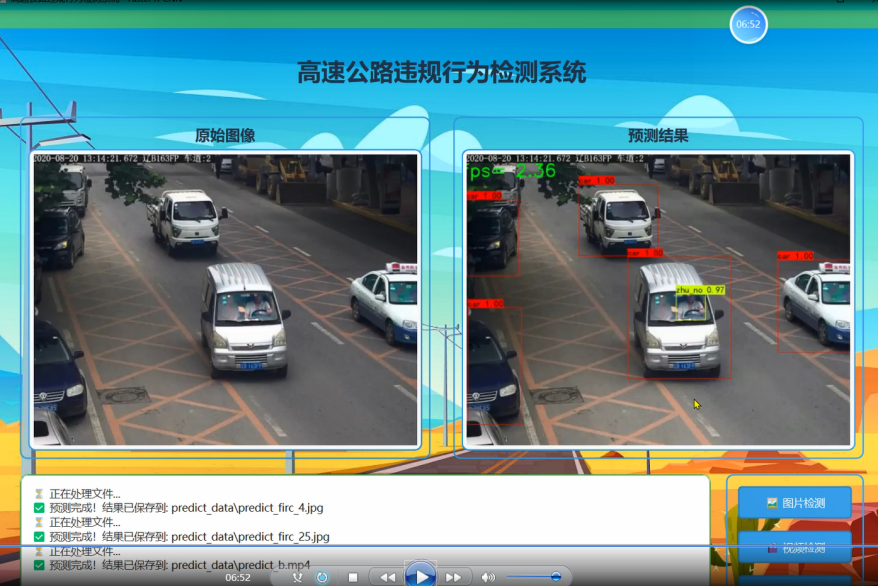Click the green fps 2.36 overlay text
Viewport: 879px width, 586px height.
click(511, 170)
